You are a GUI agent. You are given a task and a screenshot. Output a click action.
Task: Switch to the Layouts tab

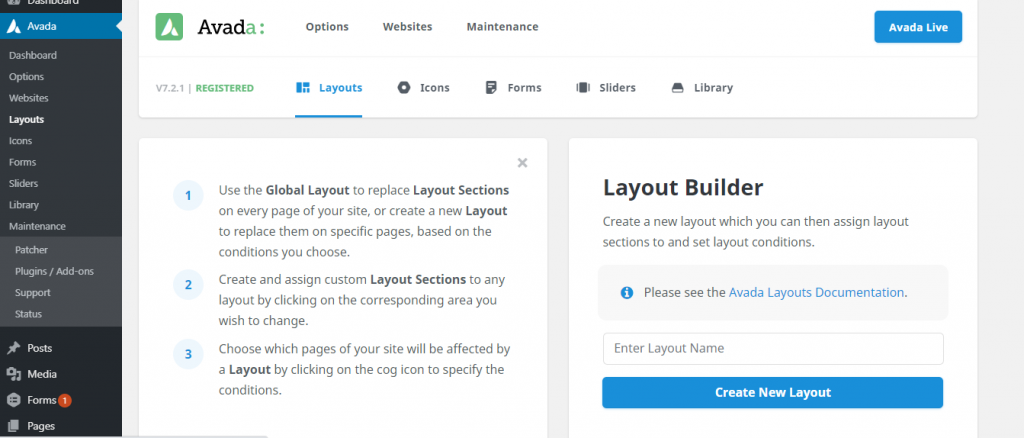click(x=328, y=87)
